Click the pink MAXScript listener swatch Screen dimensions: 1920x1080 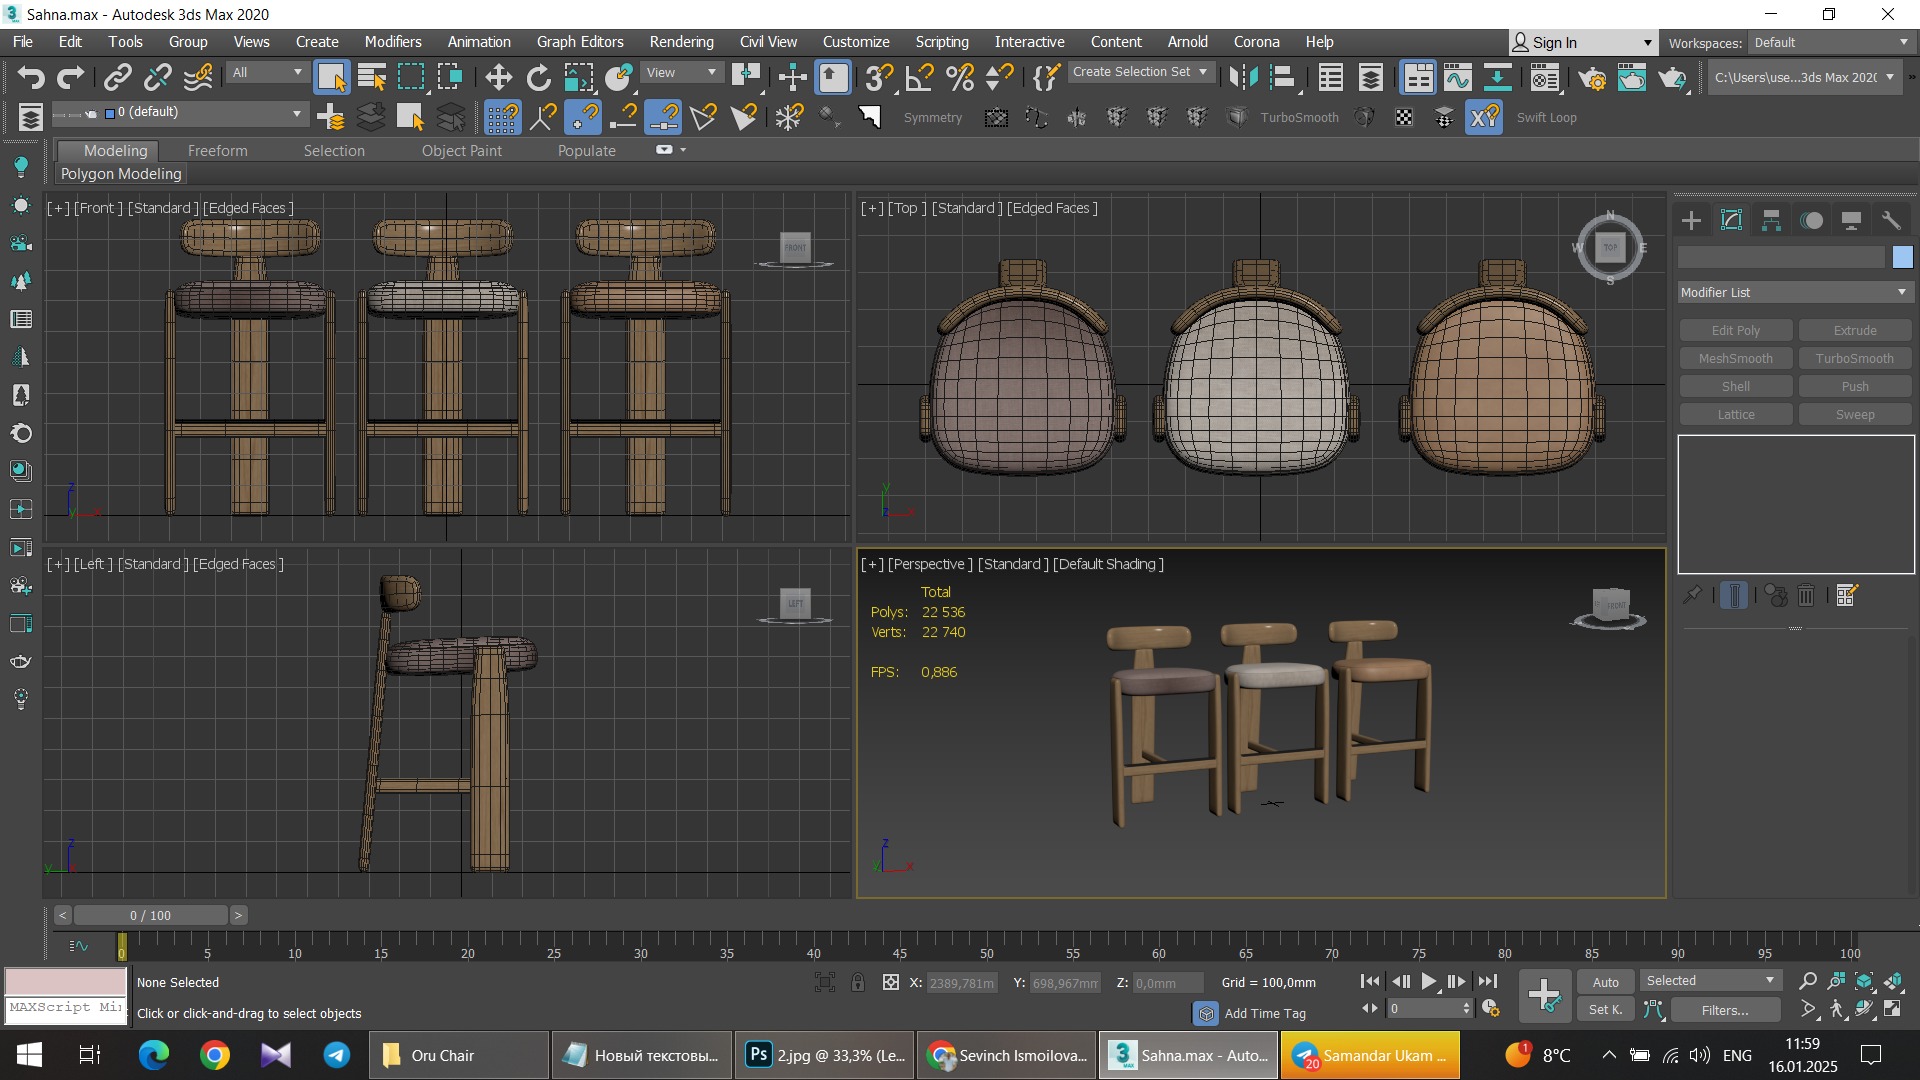click(66, 981)
